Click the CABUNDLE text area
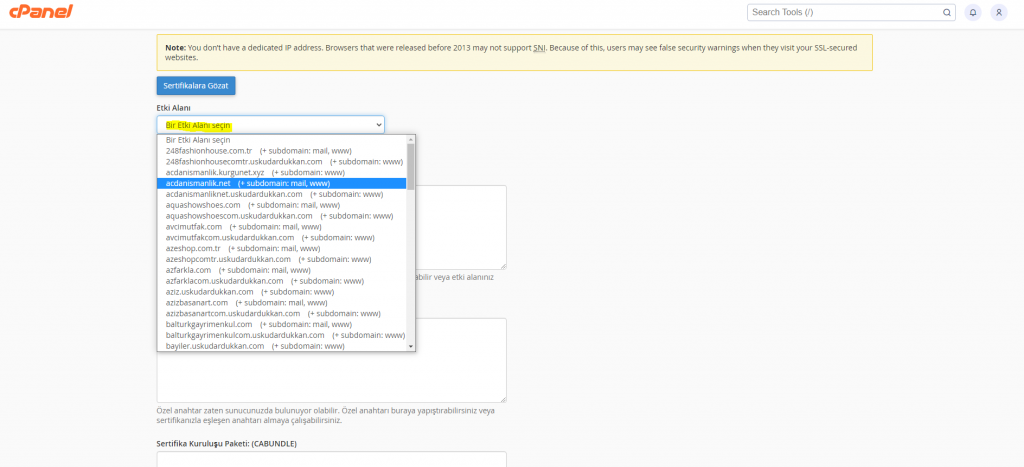The width and height of the screenshot is (1024, 467). (x=331, y=459)
